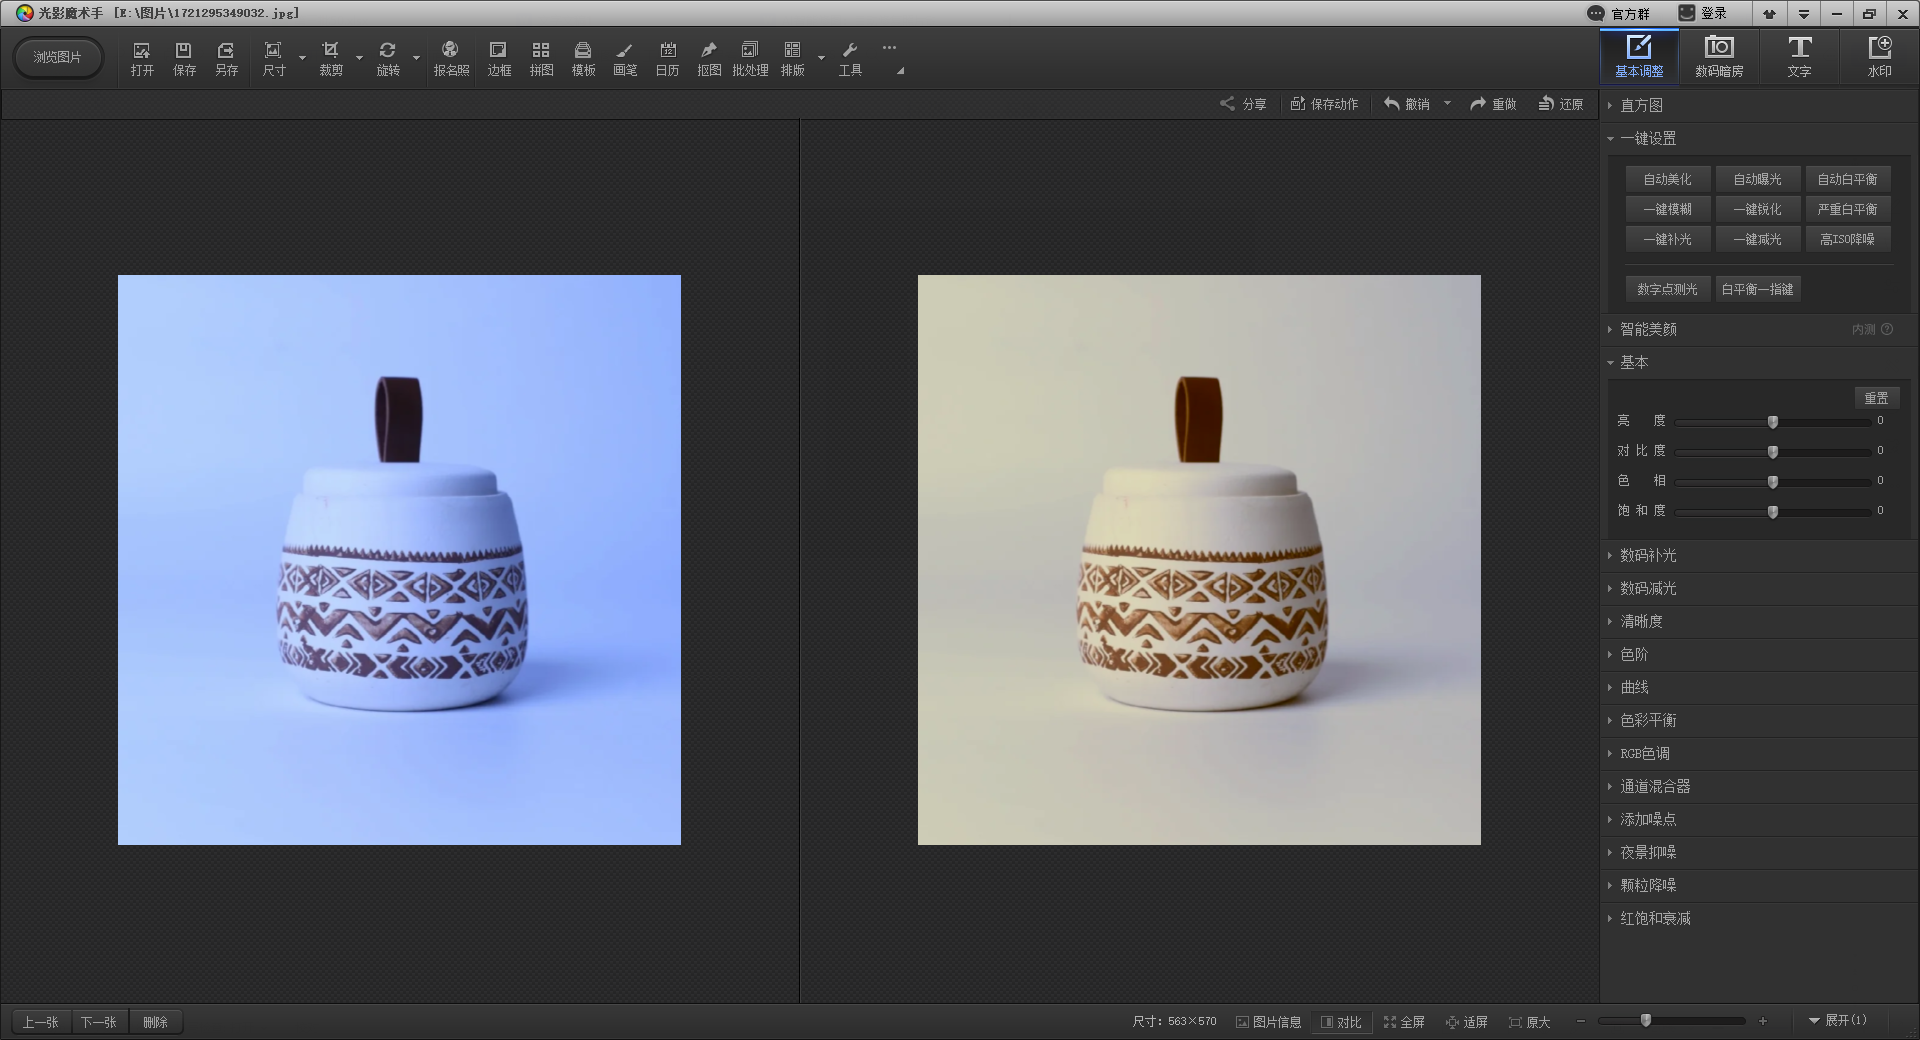The image size is (1920, 1040).
Task: Select the 画笔 brush tool
Action: [x=625, y=59]
